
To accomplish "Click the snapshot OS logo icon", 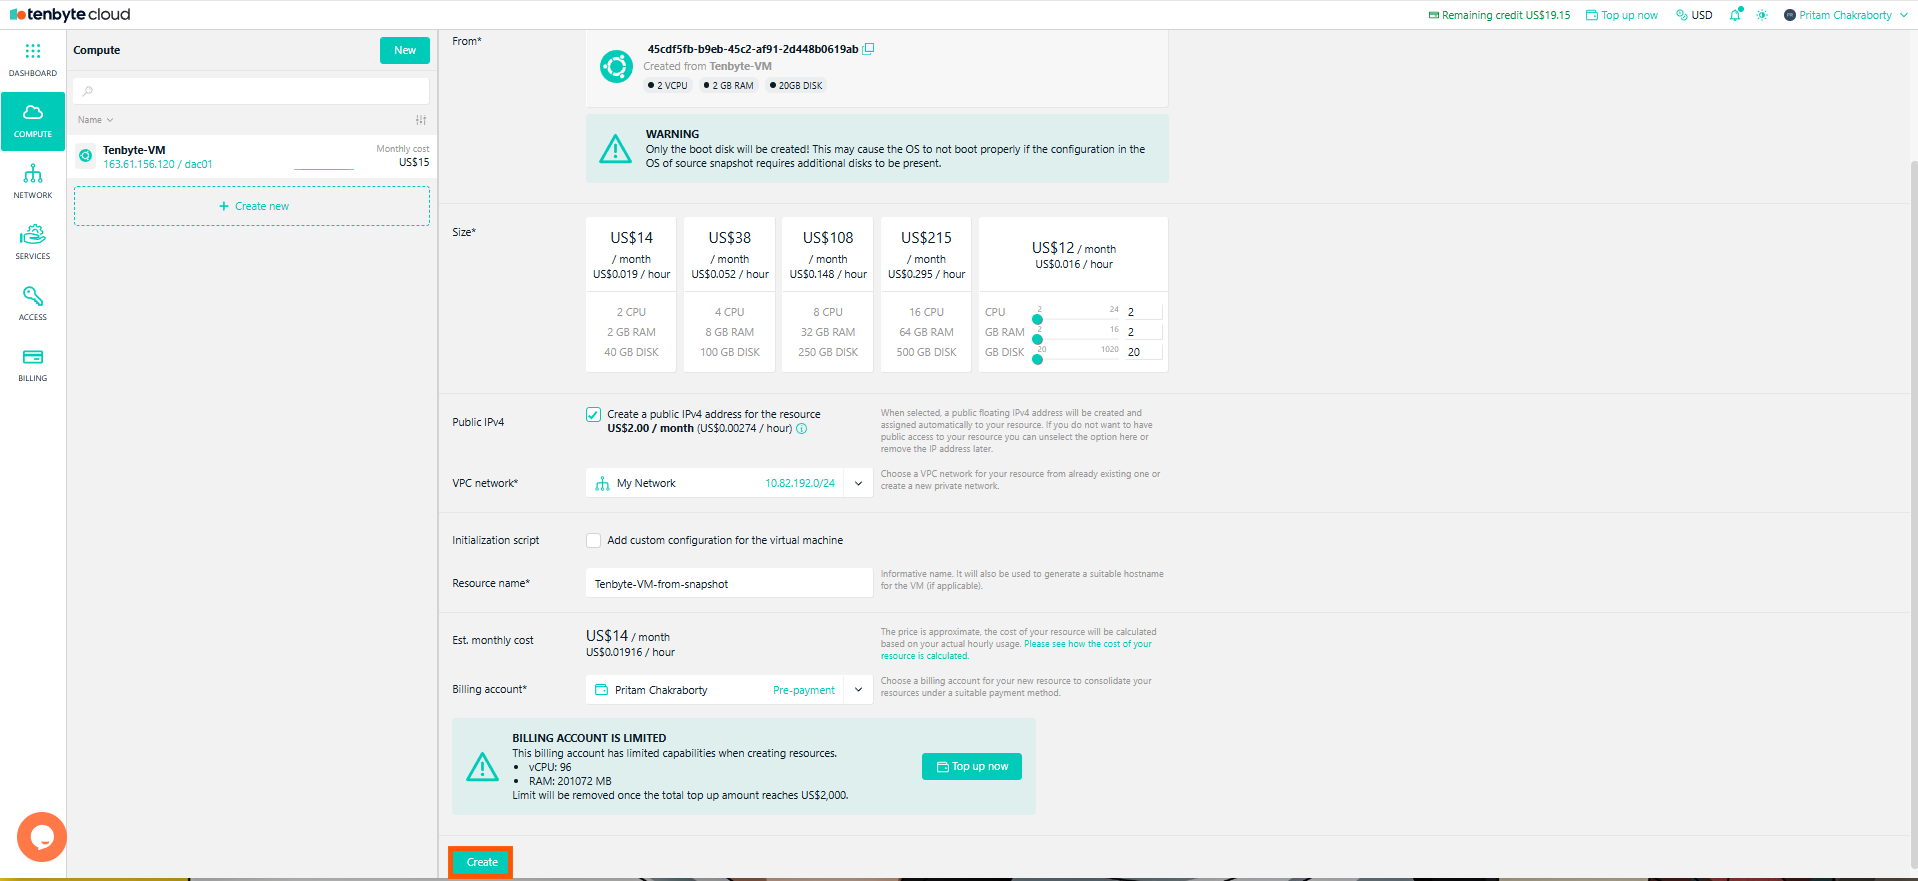I will click(616, 67).
